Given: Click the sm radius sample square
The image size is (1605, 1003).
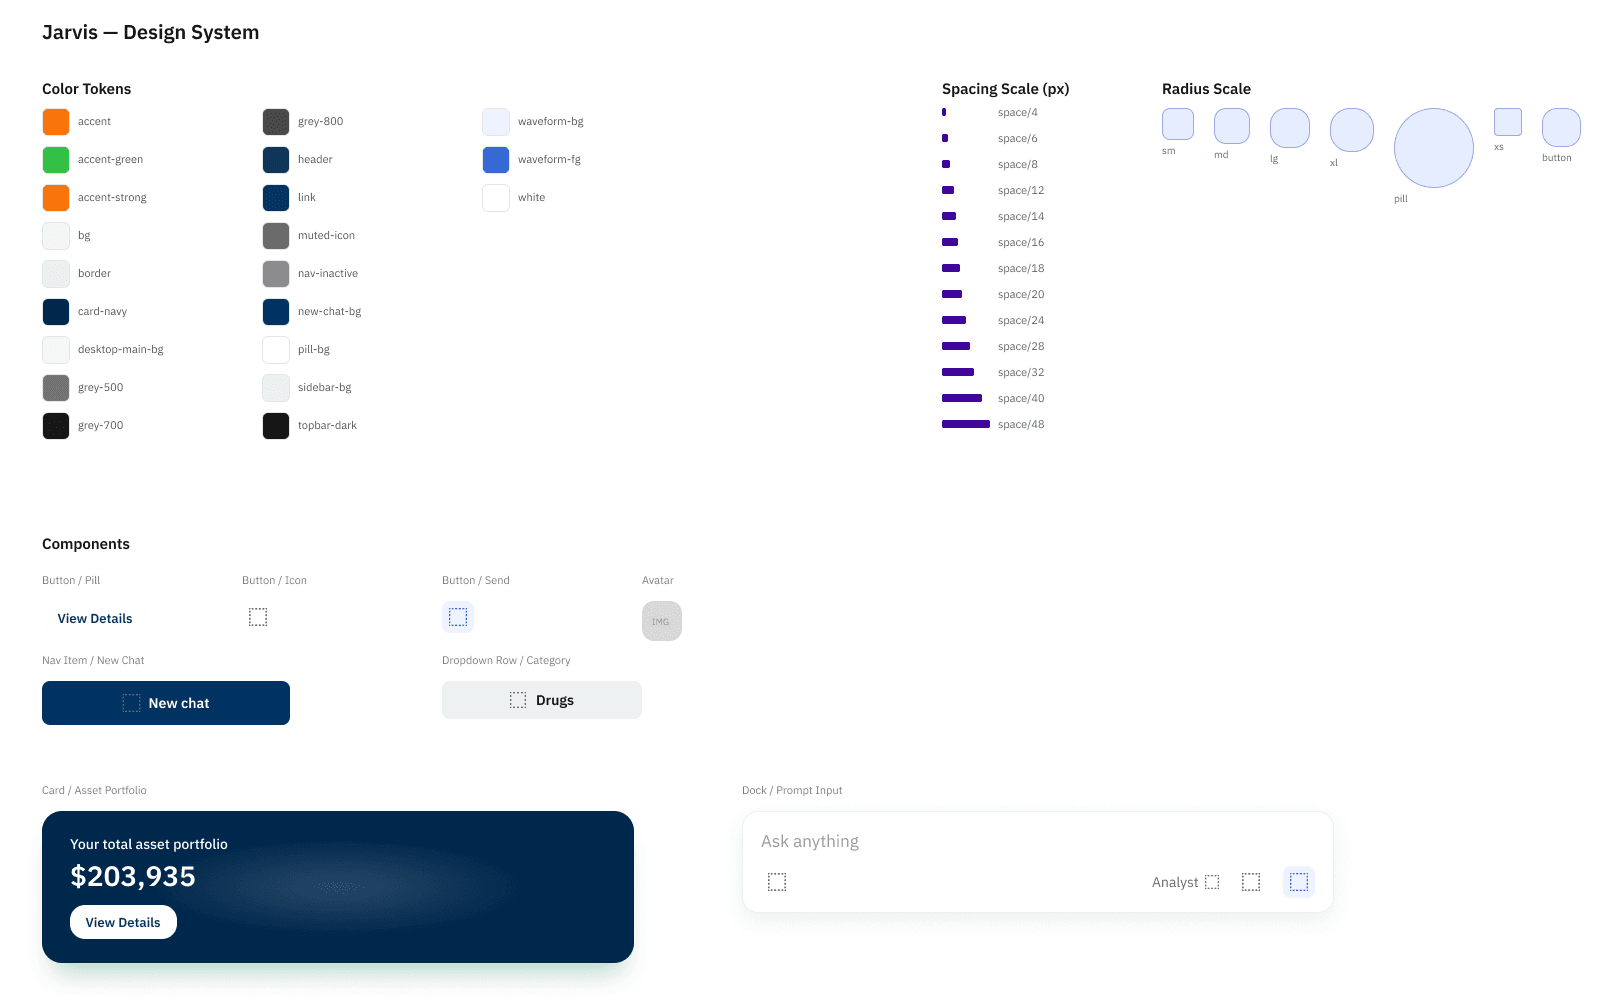Looking at the screenshot, I should click(x=1178, y=124).
